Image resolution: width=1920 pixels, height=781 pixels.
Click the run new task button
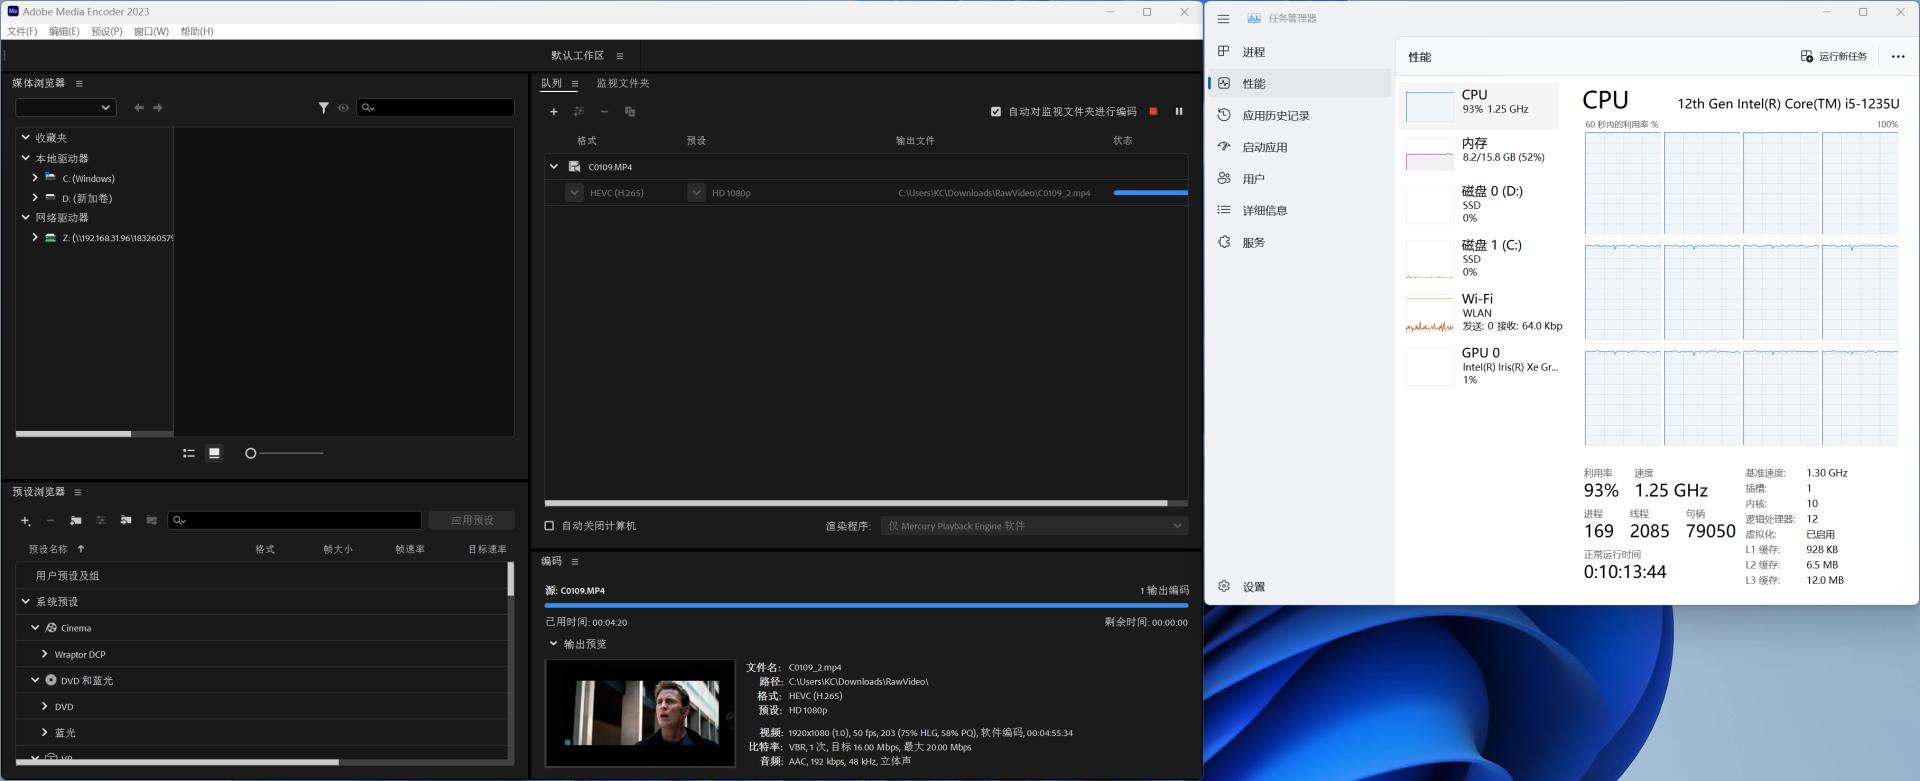pos(1833,57)
